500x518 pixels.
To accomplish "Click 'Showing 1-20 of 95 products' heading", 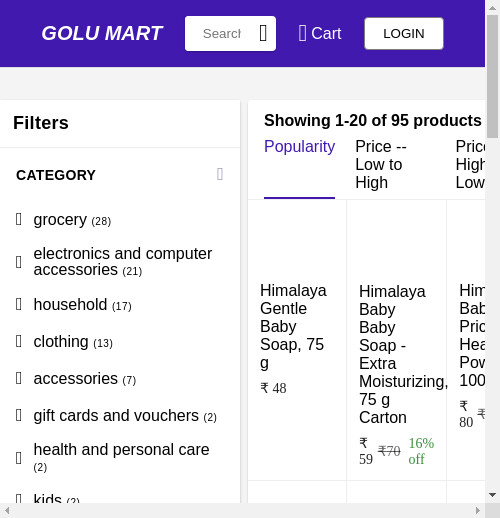I will (x=373, y=120).
